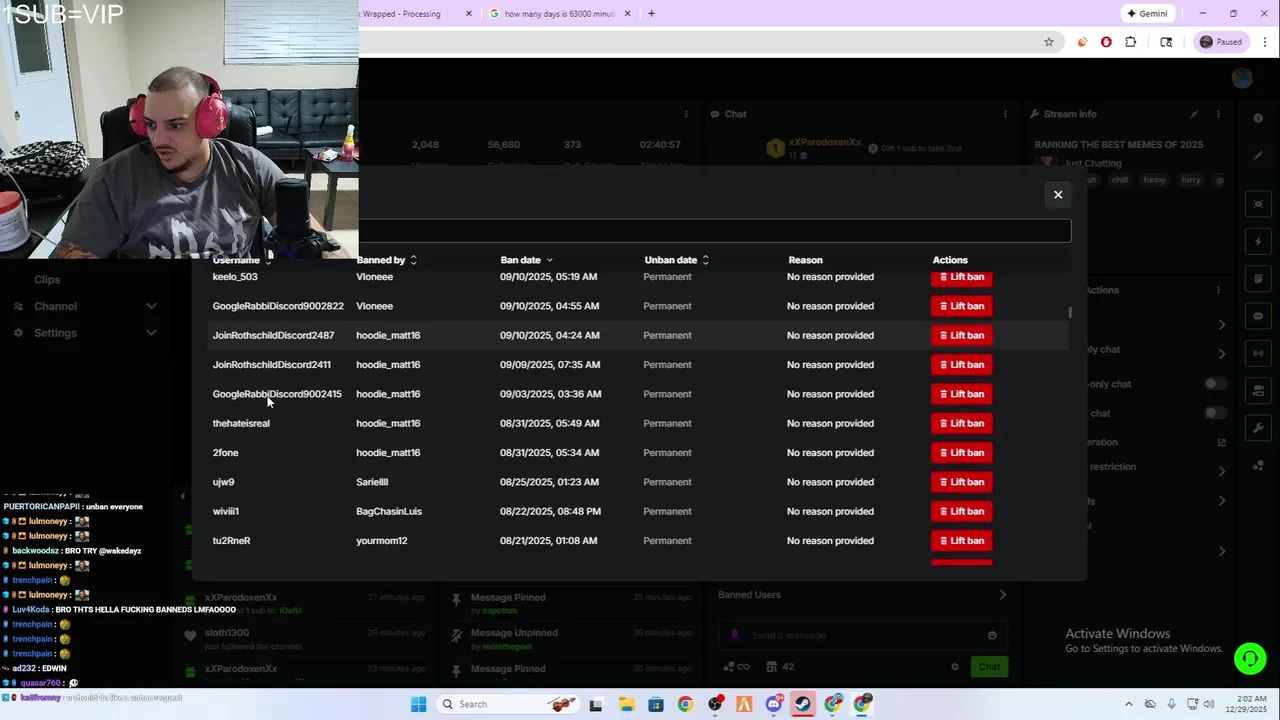1280x720 pixels.
Task: Lift ban for GoogleRabbiDiscord9002822
Action: [x=961, y=306]
